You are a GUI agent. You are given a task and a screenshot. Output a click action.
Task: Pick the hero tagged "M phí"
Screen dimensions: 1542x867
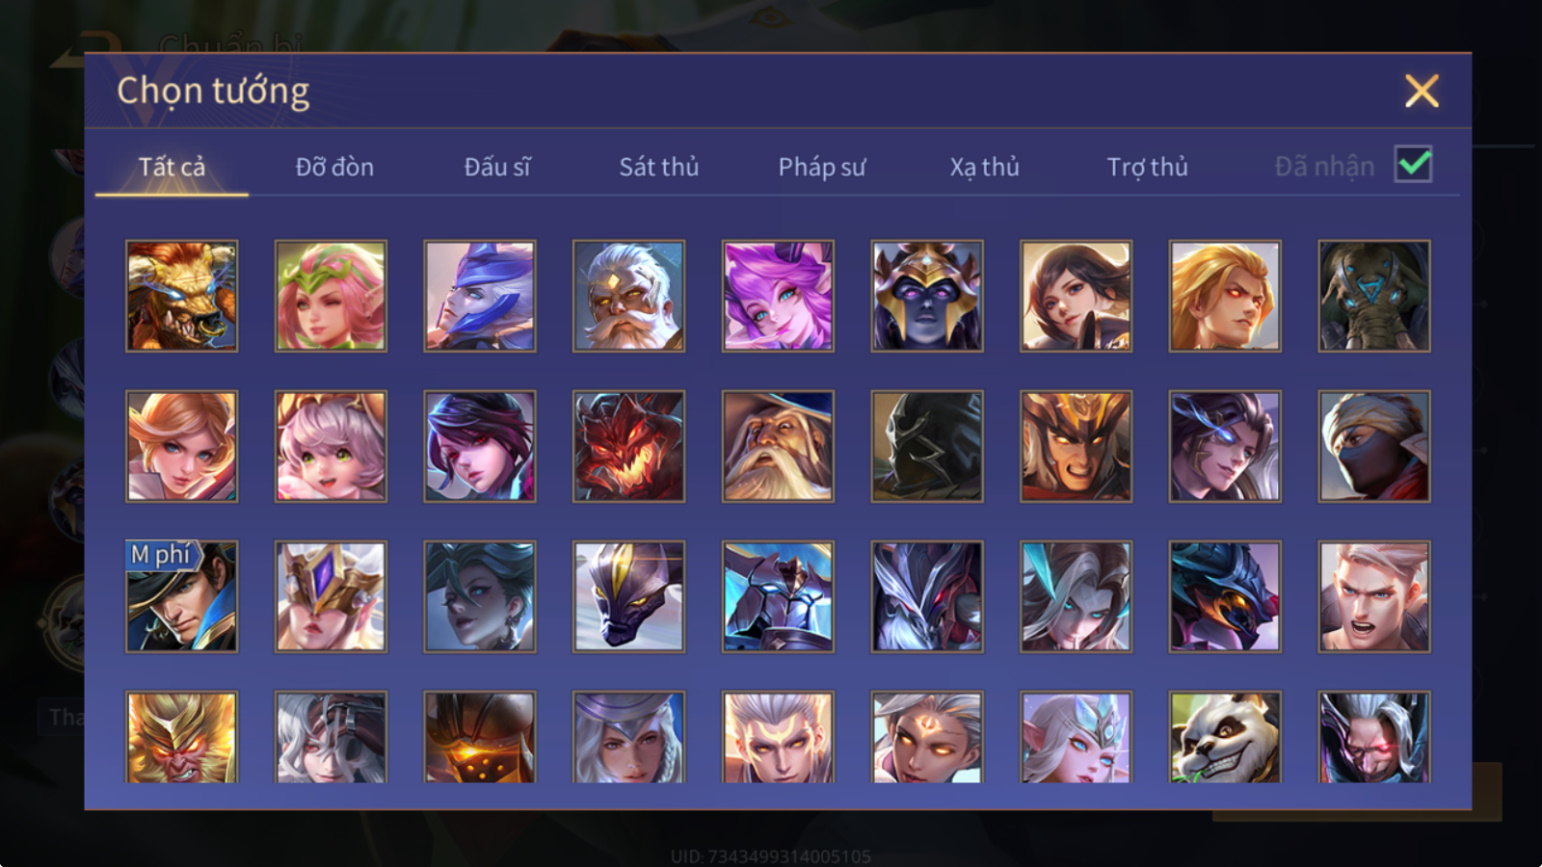pyautogui.click(x=182, y=597)
